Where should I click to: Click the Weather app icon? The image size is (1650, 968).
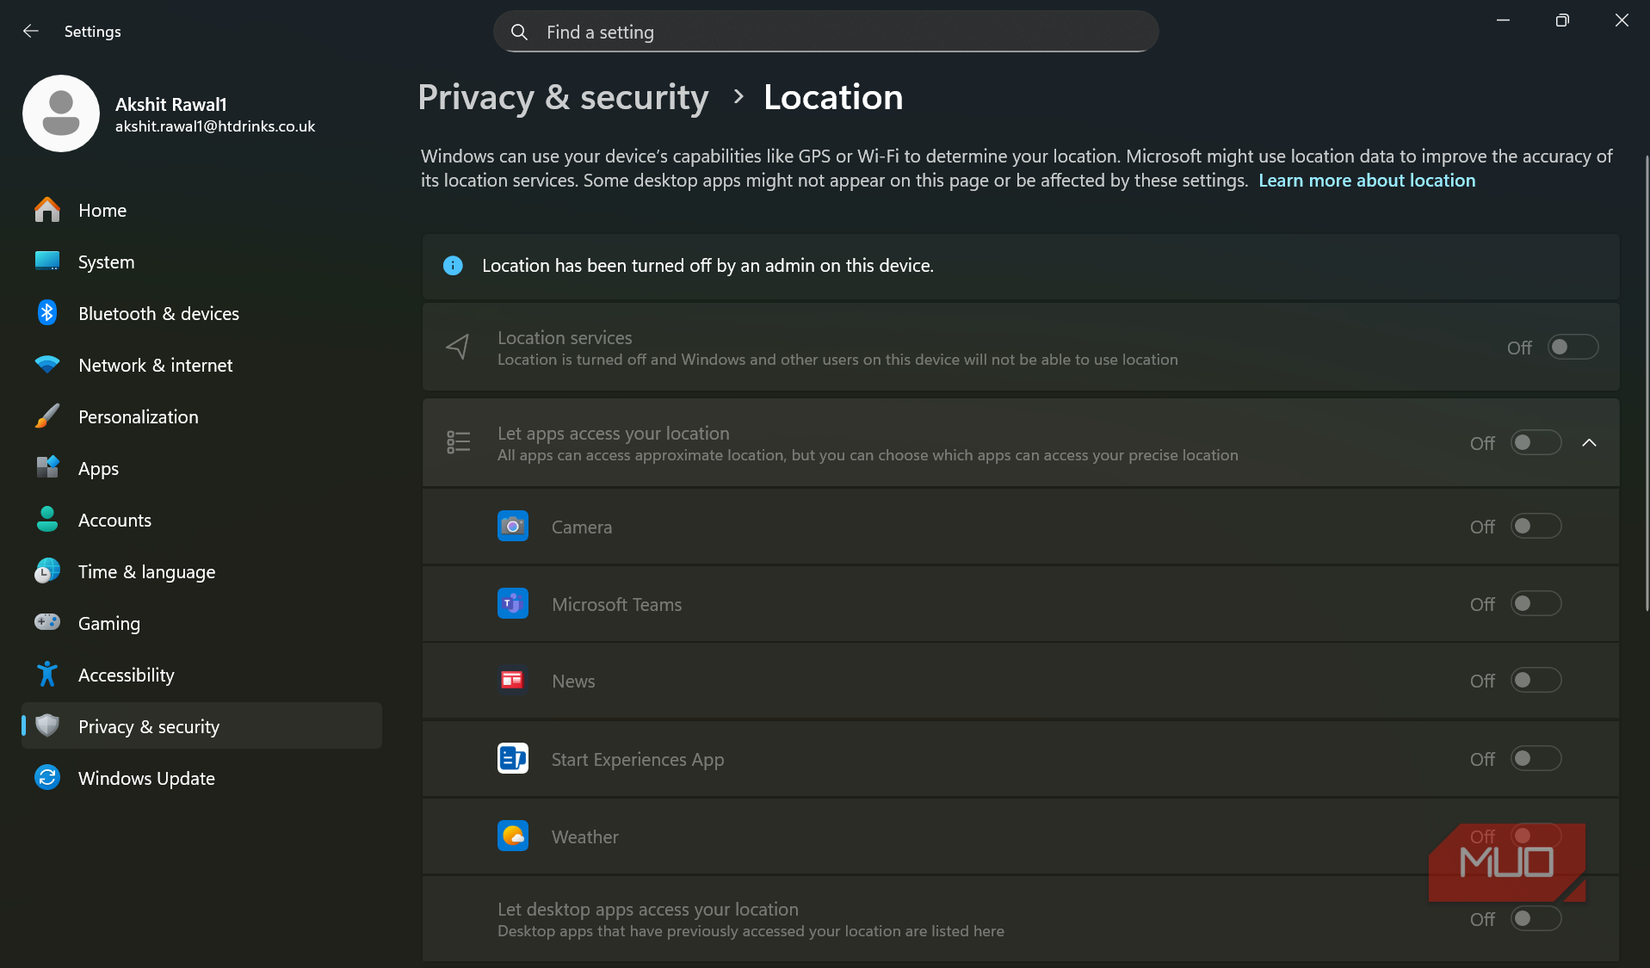513,836
